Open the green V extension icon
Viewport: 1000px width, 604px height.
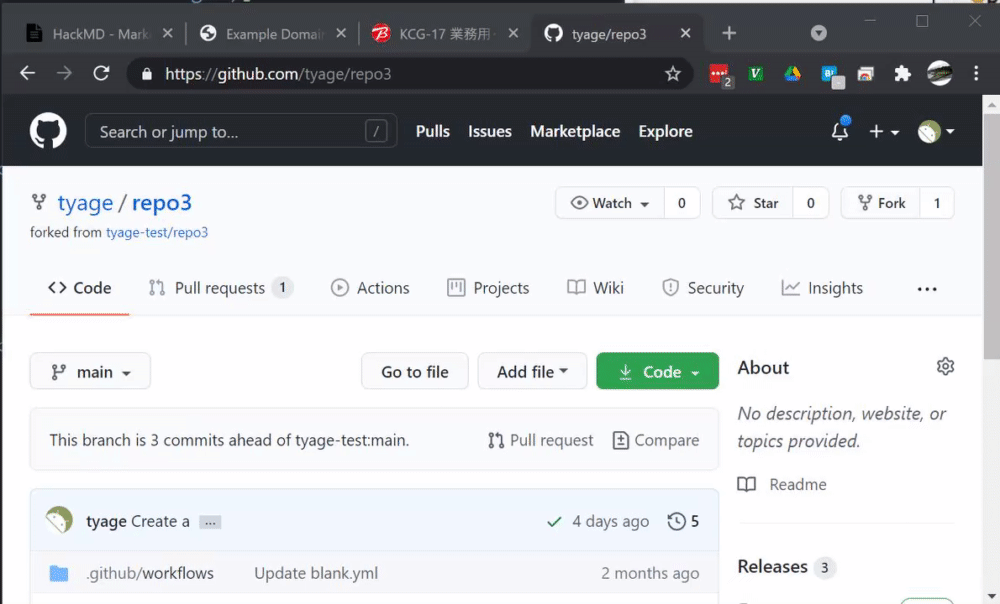click(756, 74)
